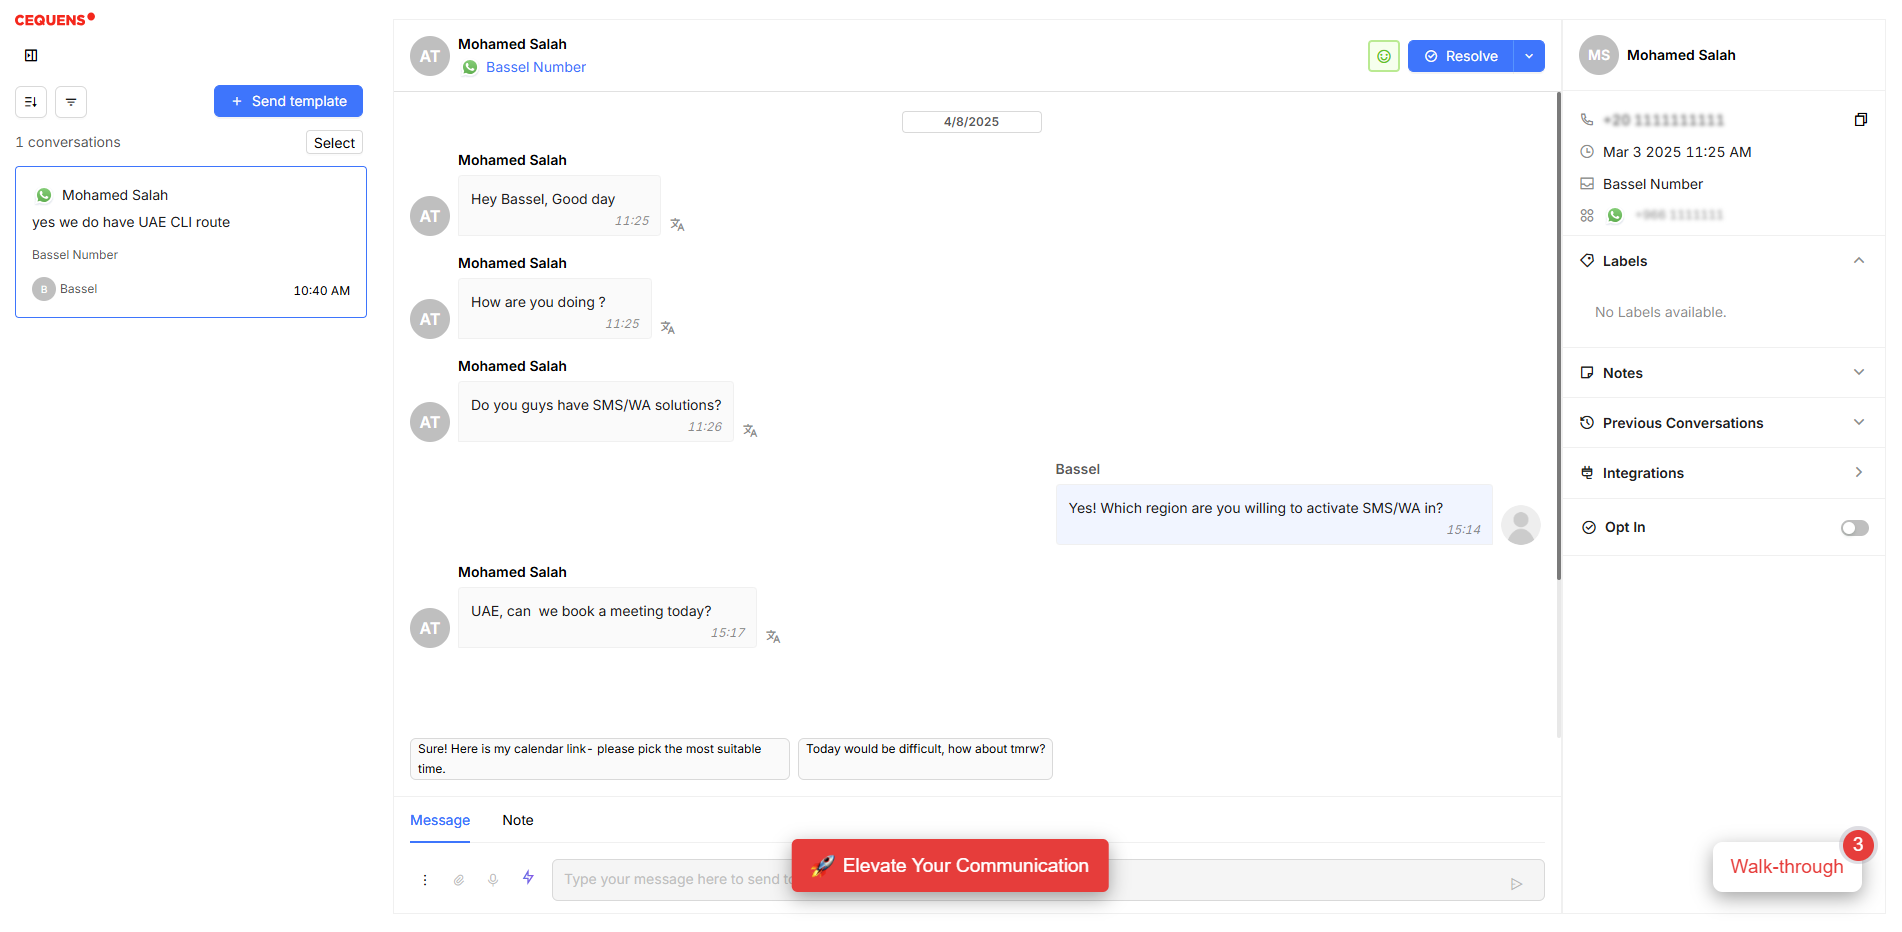This screenshot has width=1902, height=932.
Task: Click the microphone voice message icon
Action: coord(493,880)
